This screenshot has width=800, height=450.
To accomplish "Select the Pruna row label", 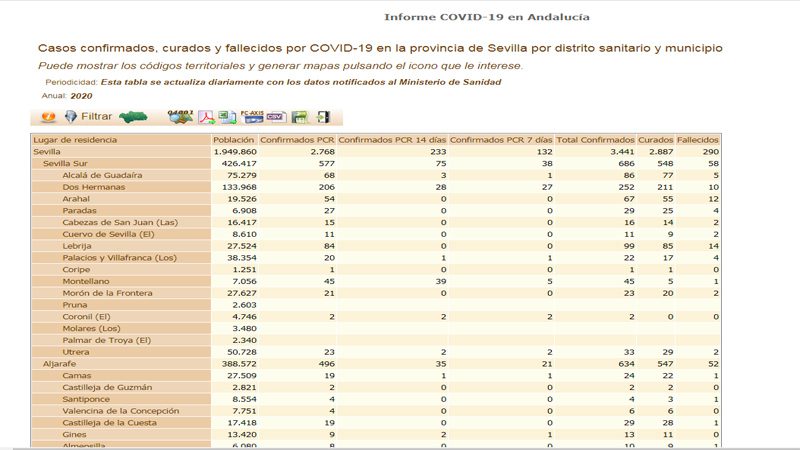I will [x=74, y=305].
